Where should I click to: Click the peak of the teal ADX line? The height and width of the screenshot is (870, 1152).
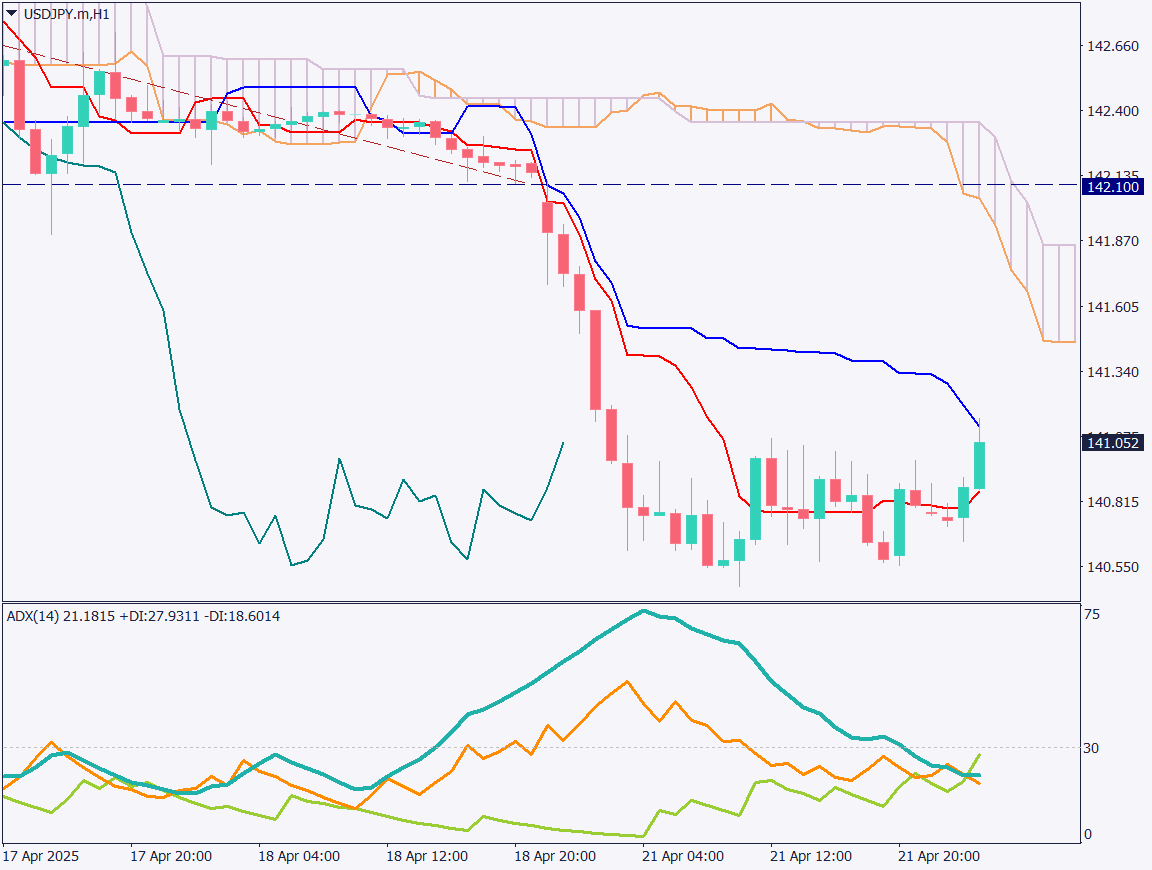click(643, 610)
